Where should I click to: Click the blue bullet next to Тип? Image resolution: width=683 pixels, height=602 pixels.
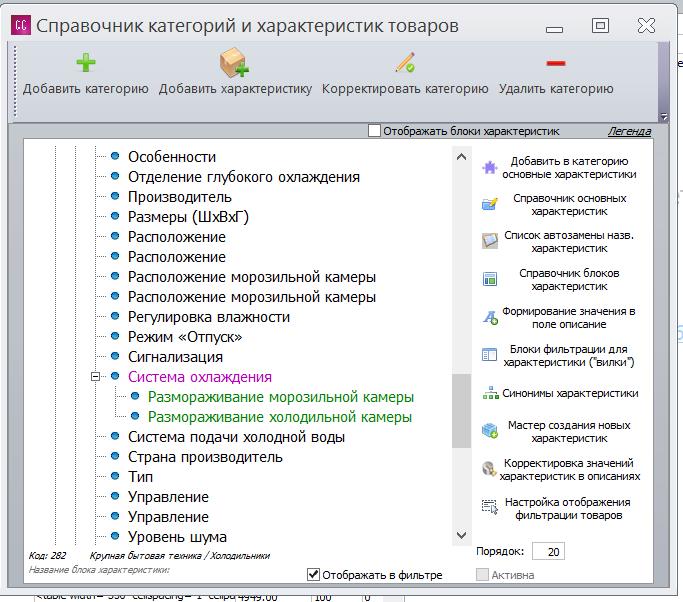click(x=115, y=476)
